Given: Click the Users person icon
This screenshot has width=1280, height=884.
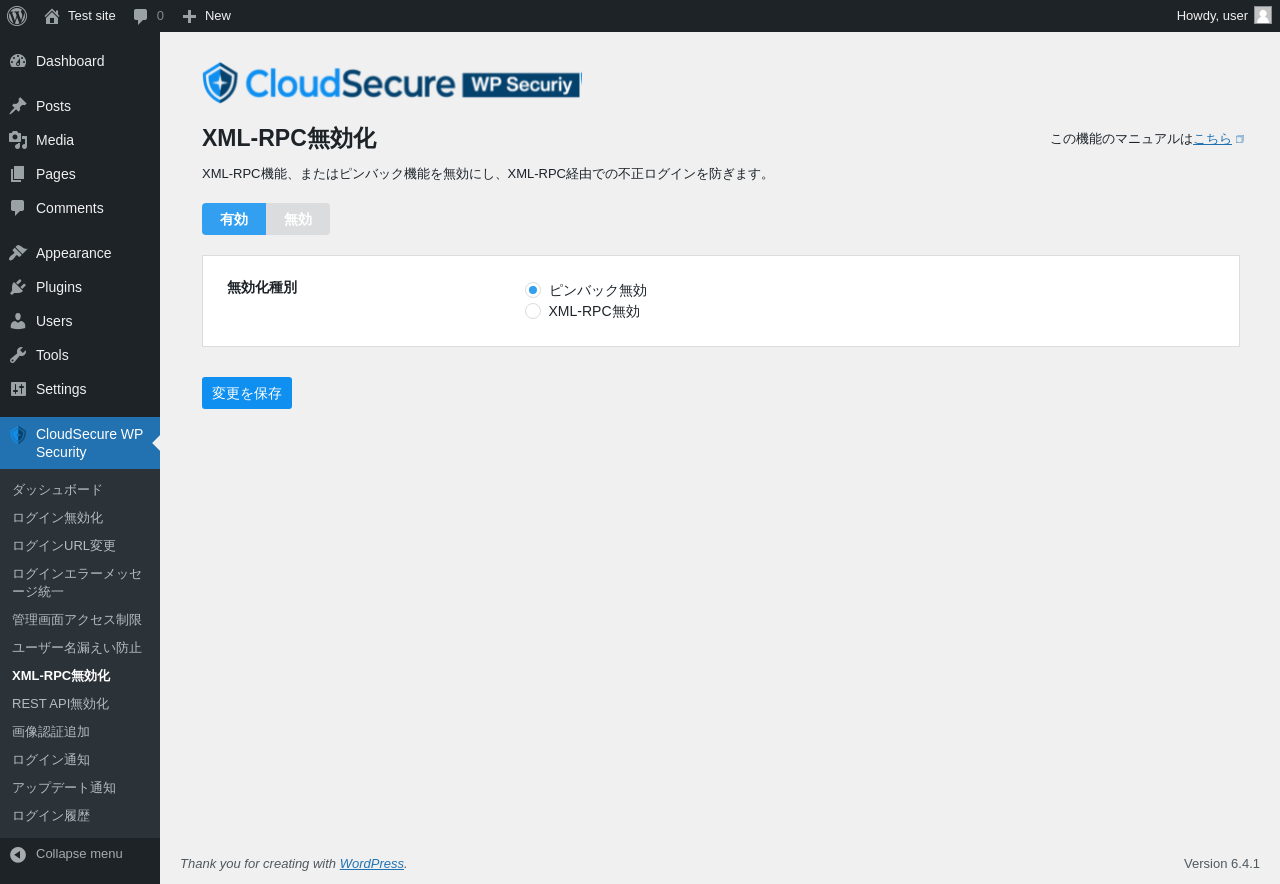Looking at the screenshot, I should coord(18,321).
